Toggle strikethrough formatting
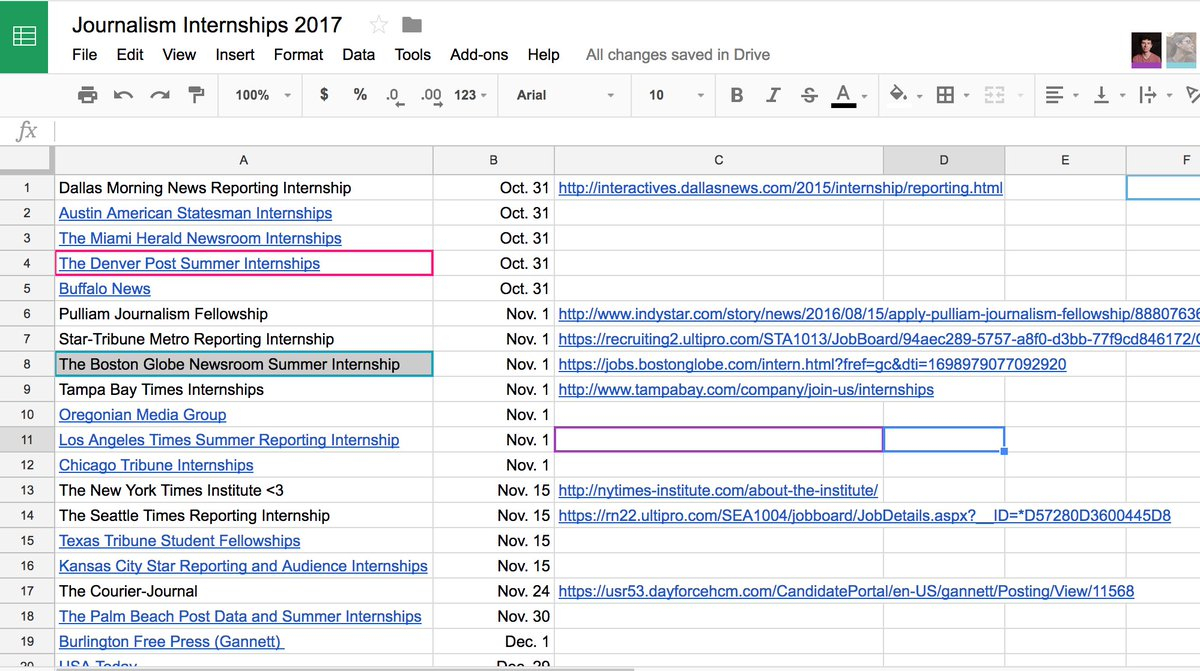Screen dimensions: 1200x671 (808, 95)
